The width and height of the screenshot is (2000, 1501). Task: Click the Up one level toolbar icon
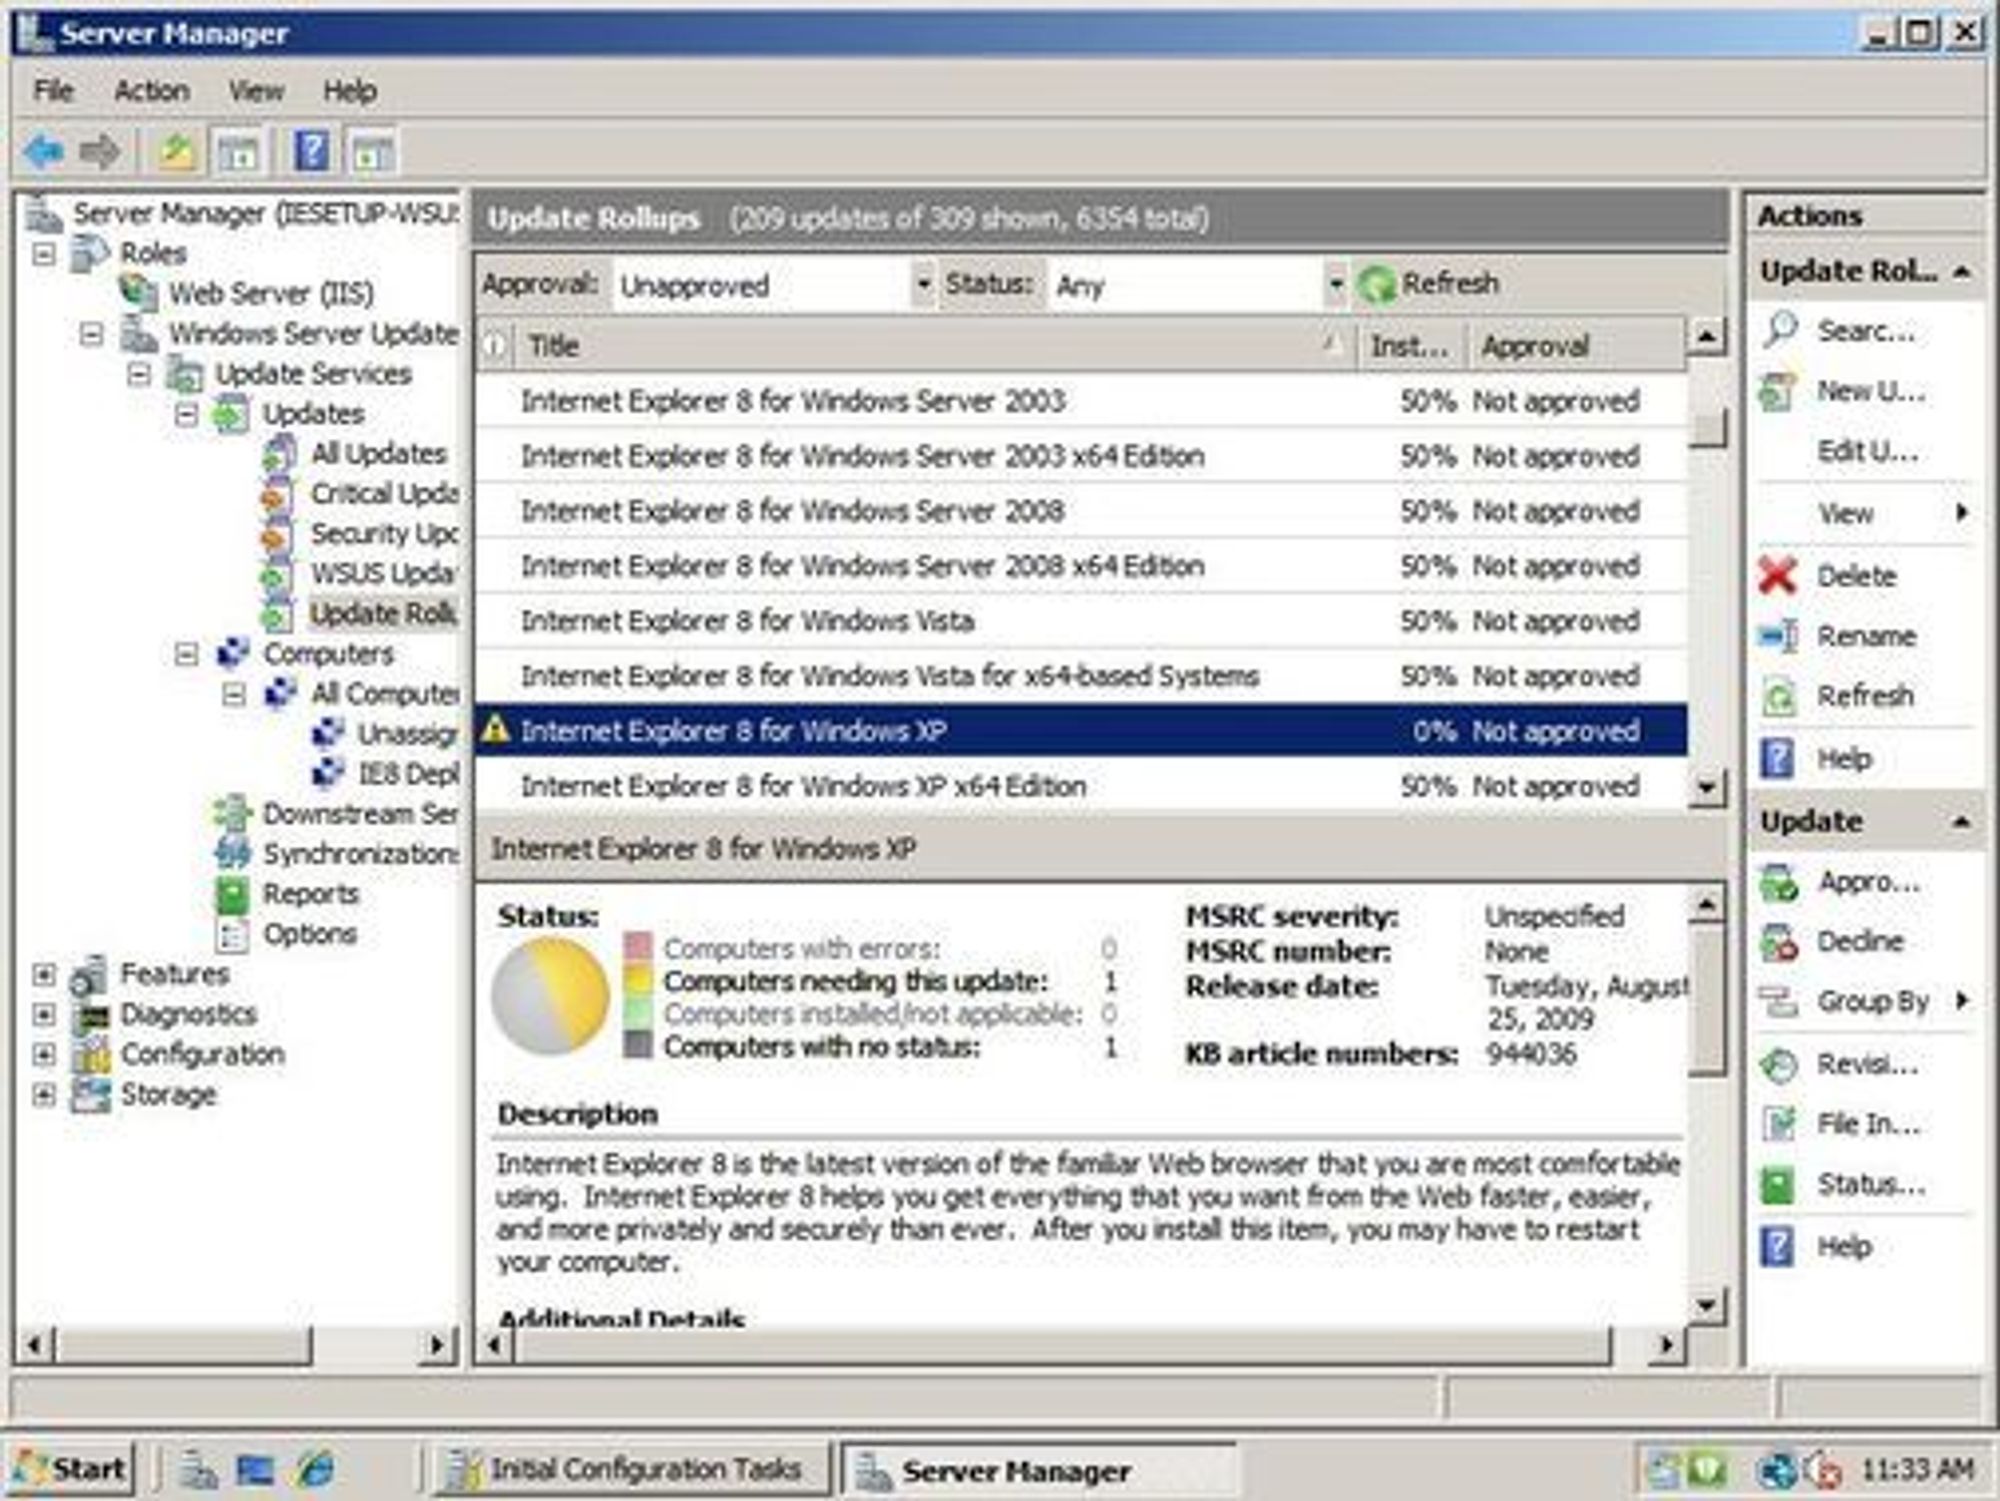[x=178, y=153]
